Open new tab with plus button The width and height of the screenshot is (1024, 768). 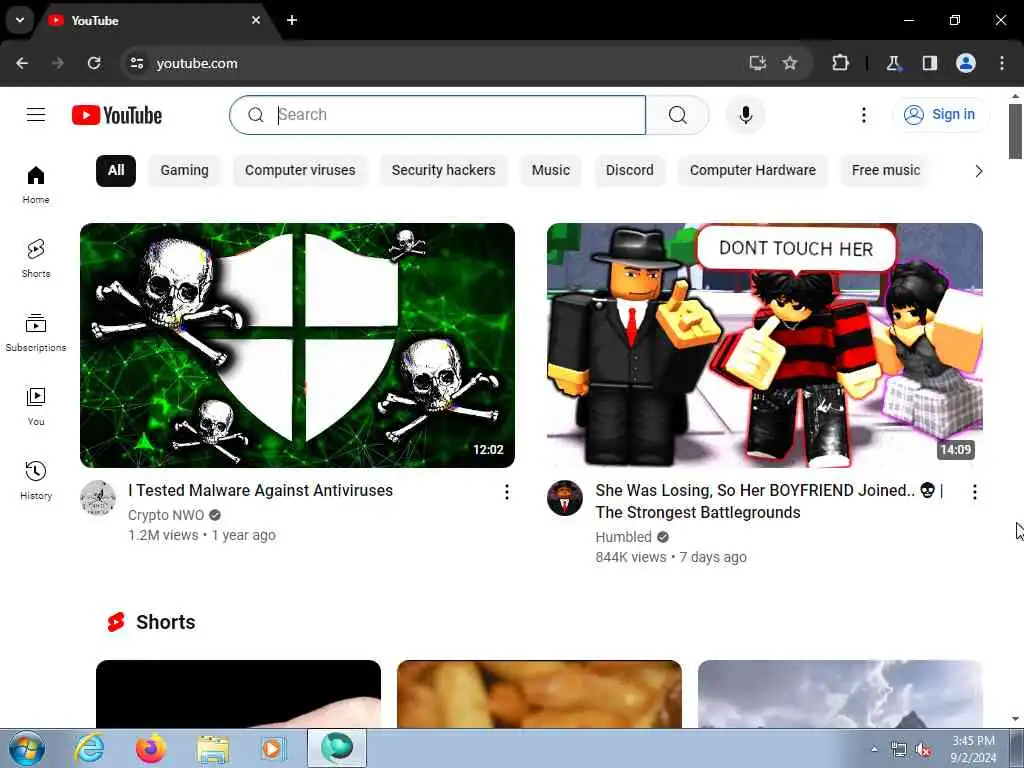(292, 20)
